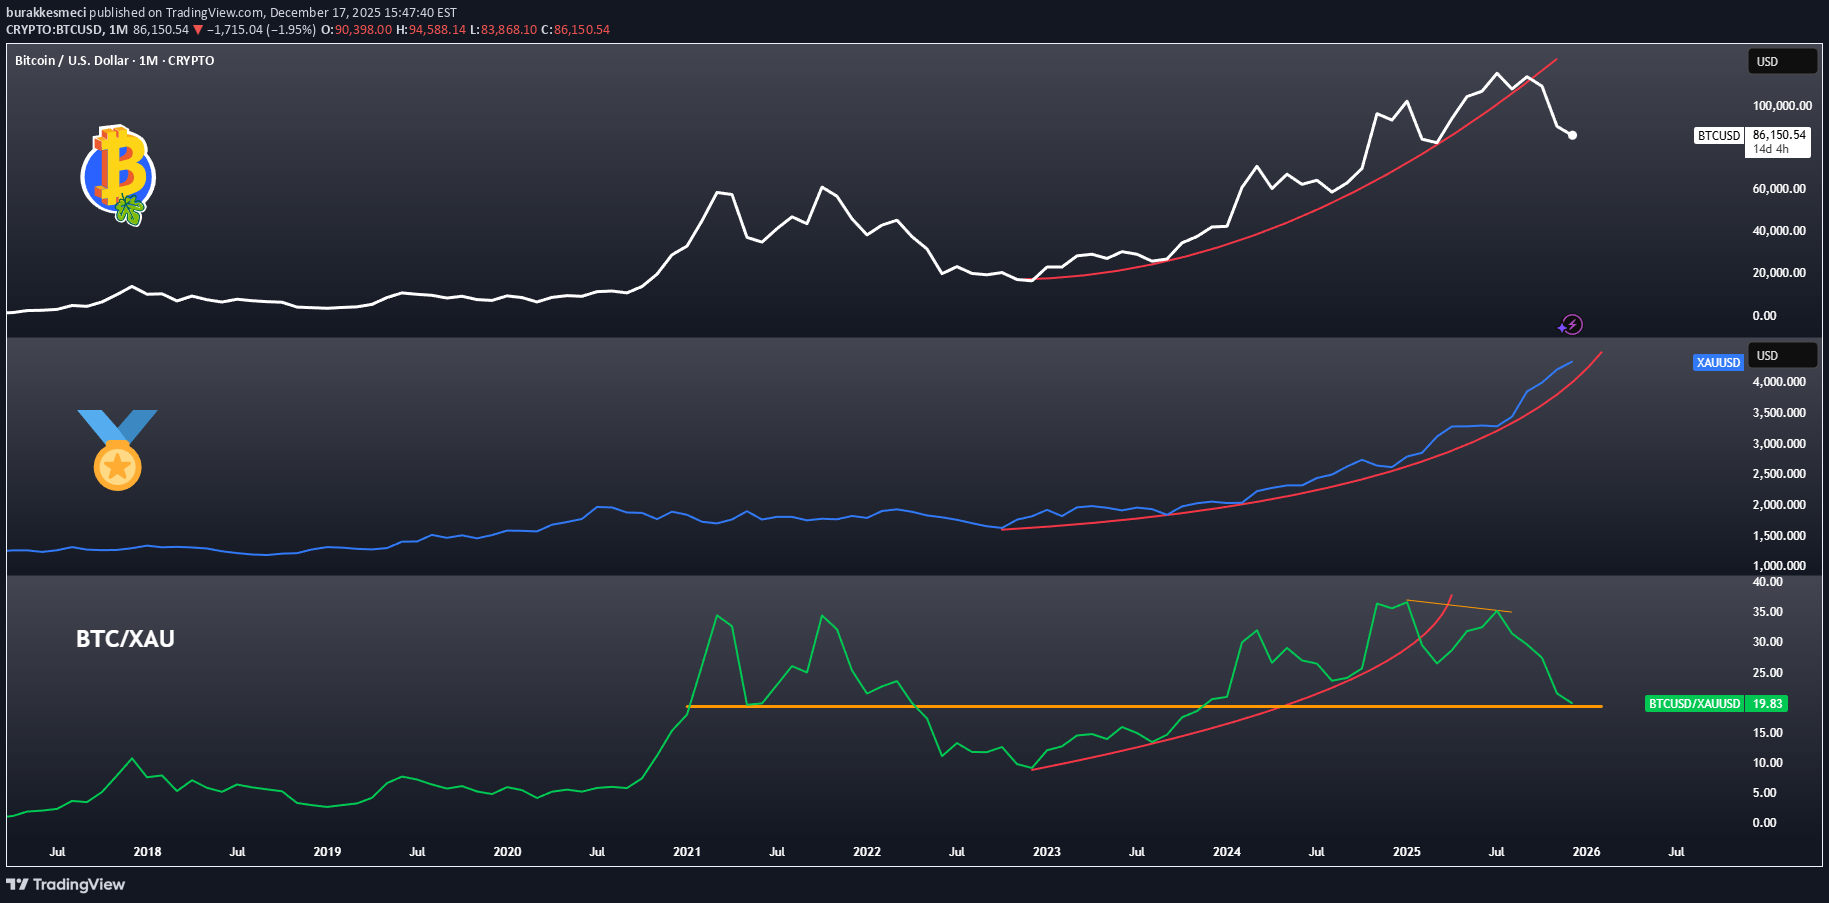The width and height of the screenshot is (1829, 903).
Task: Click the 100,000.00 level on price axis
Action: 1782,106
